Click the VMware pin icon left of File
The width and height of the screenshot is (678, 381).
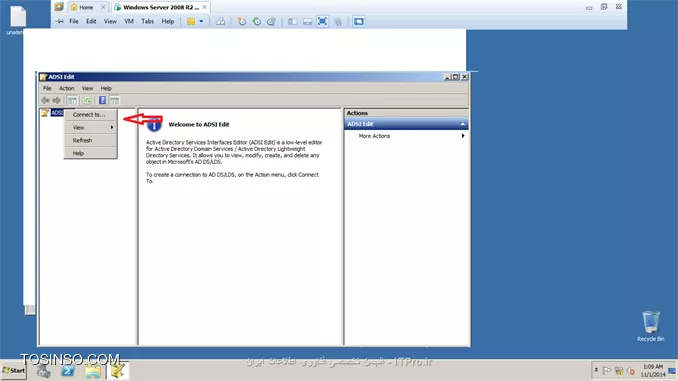pos(60,21)
